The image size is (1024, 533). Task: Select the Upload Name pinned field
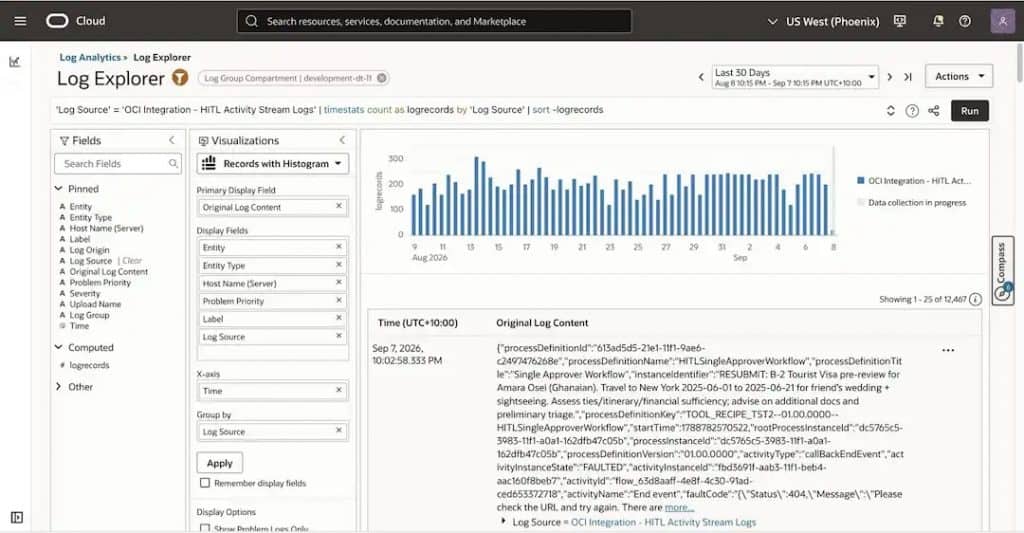95,304
